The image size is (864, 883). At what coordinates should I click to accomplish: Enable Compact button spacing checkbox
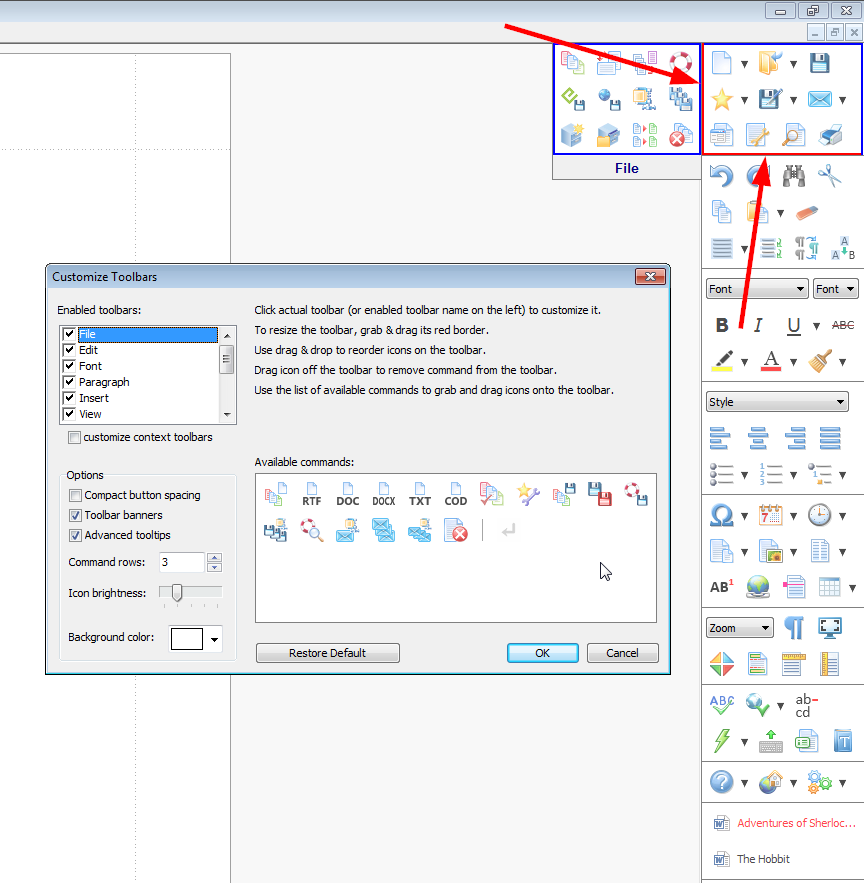tap(76, 495)
